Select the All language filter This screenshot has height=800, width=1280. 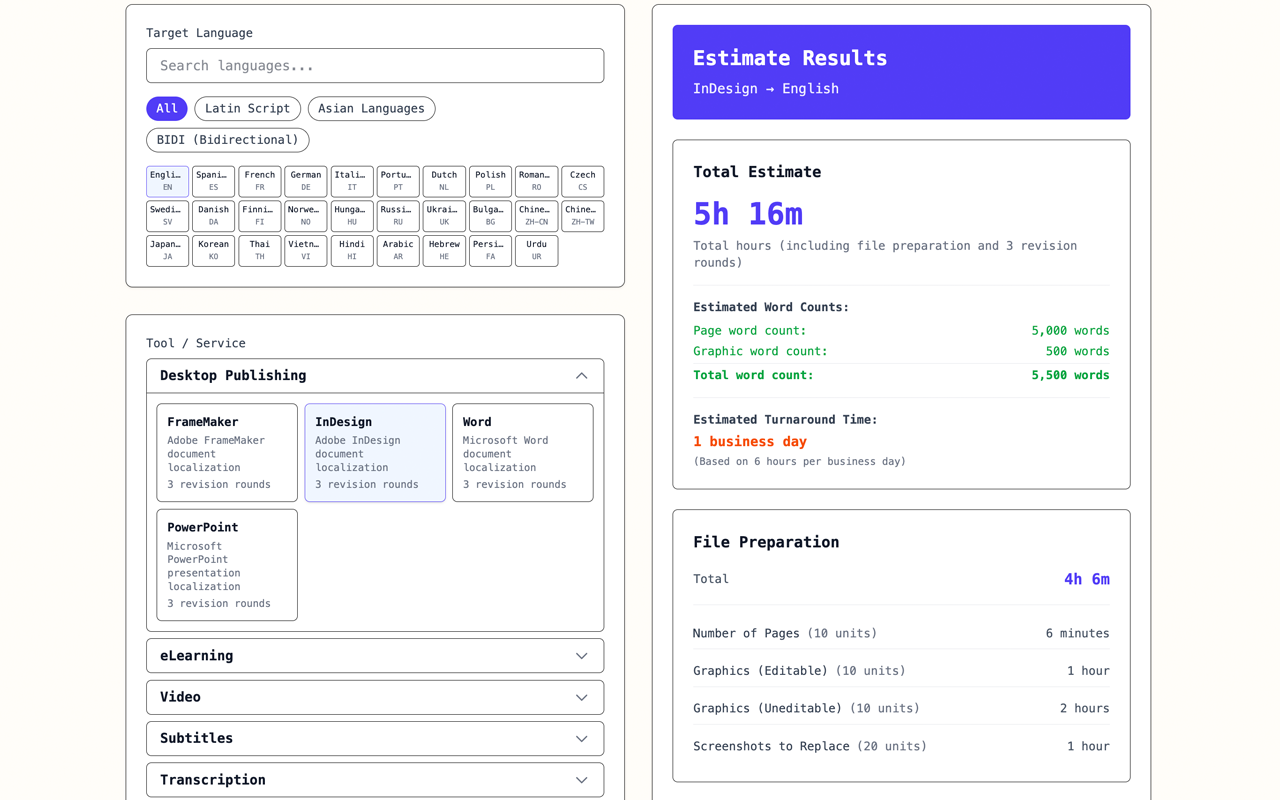pyautogui.click(x=167, y=108)
